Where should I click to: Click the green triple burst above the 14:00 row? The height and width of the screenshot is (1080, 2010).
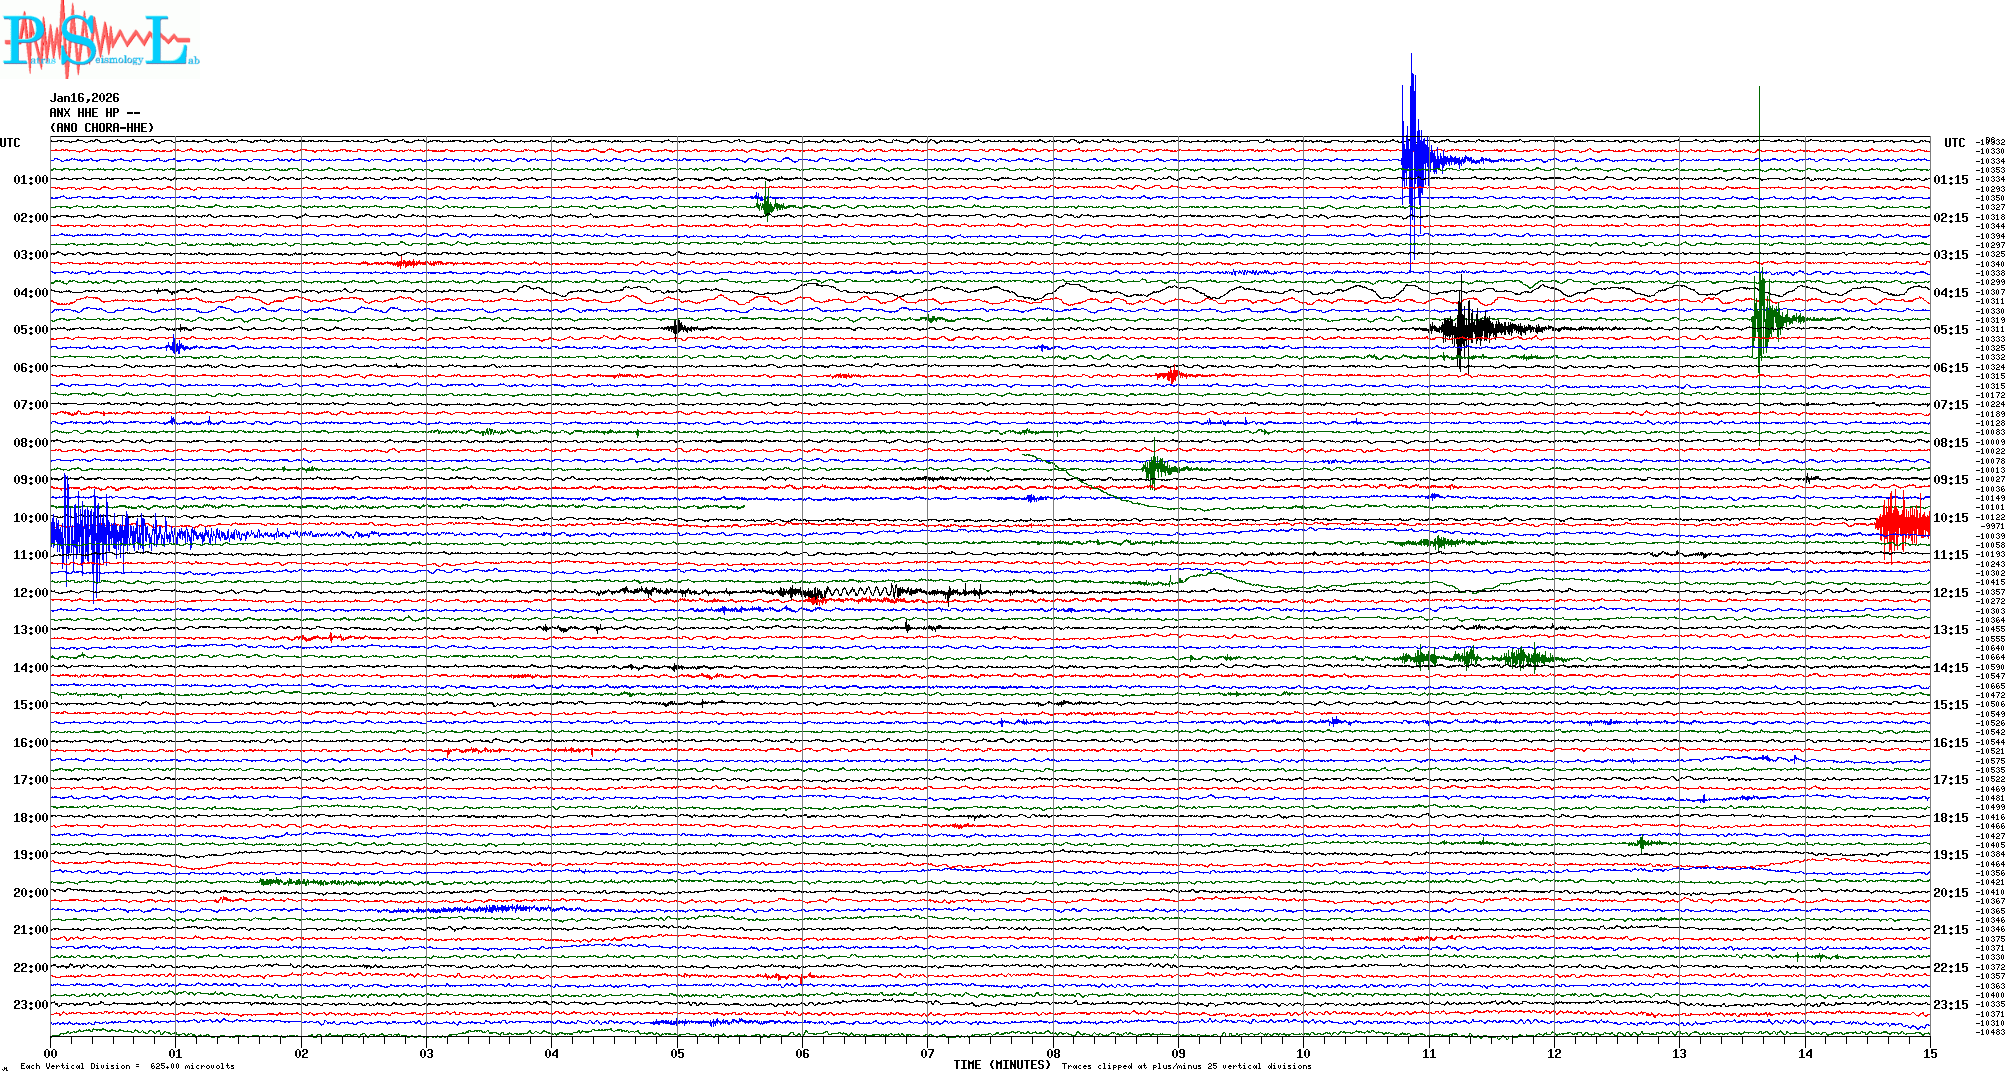(x=1470, y=658)
